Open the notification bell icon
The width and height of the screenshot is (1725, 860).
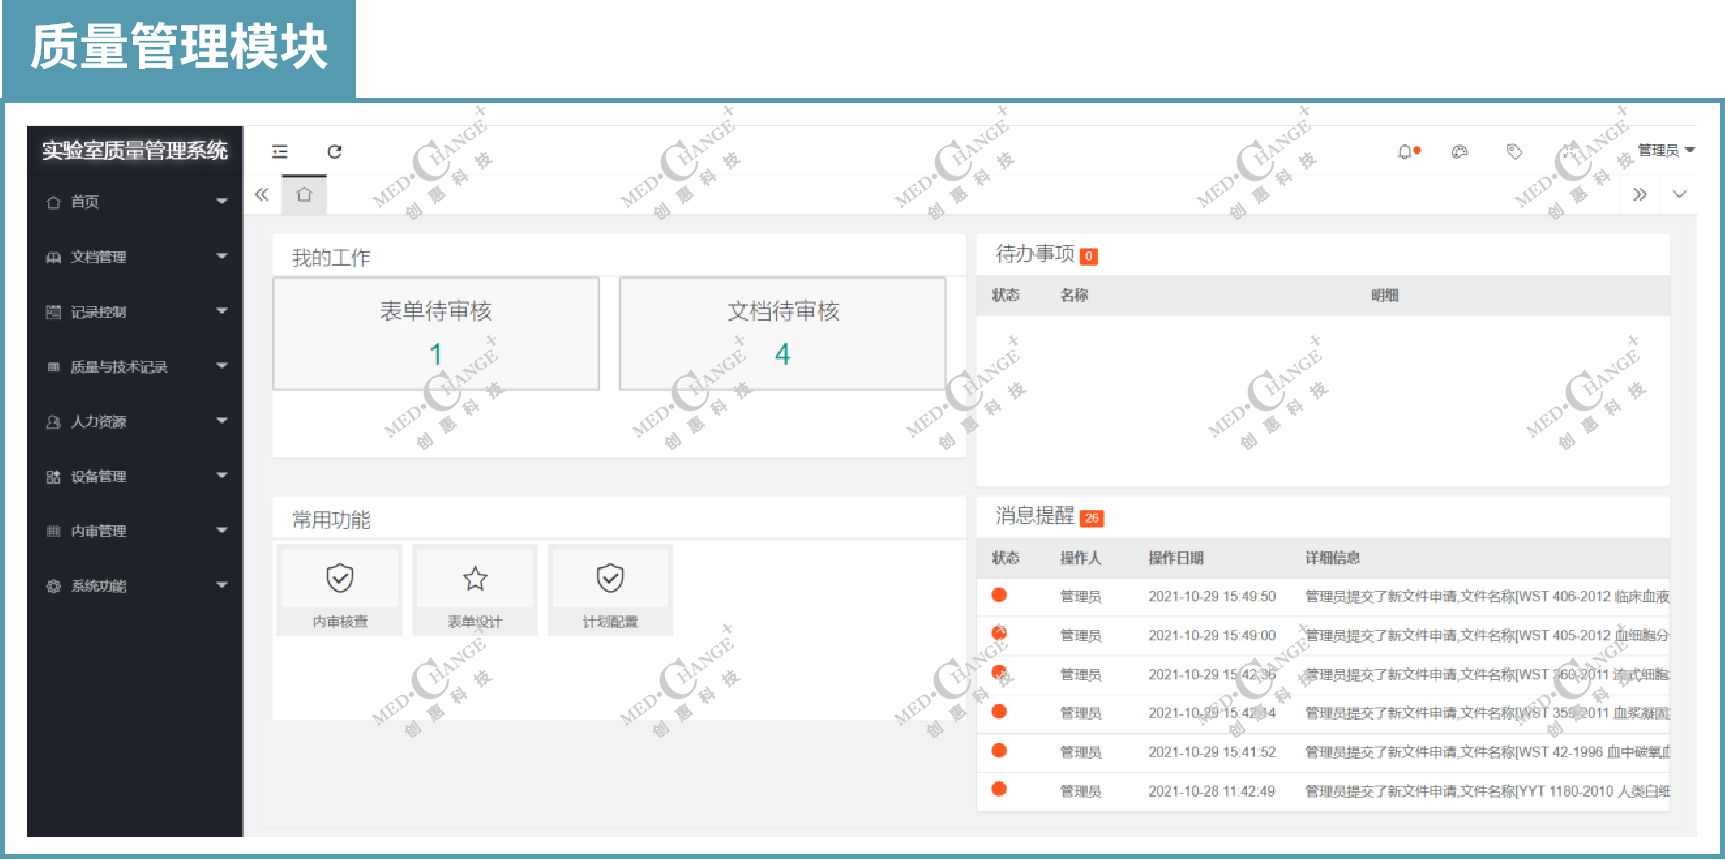pyautogui.click(x=1406, y=152)
